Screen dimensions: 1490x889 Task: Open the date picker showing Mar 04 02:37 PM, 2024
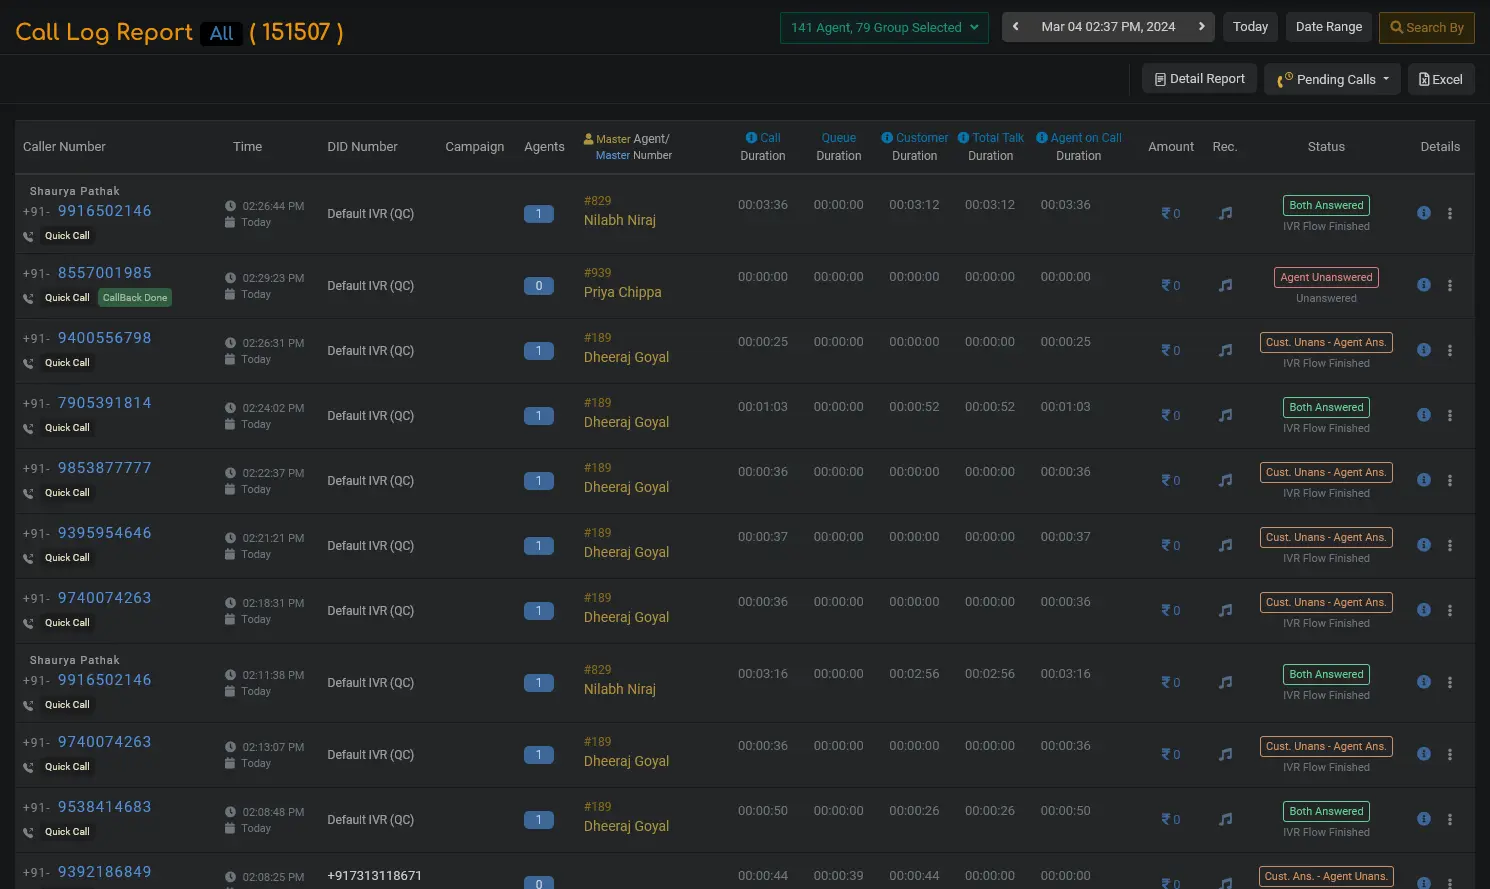pyautogui.click(x=1108, y=27)
